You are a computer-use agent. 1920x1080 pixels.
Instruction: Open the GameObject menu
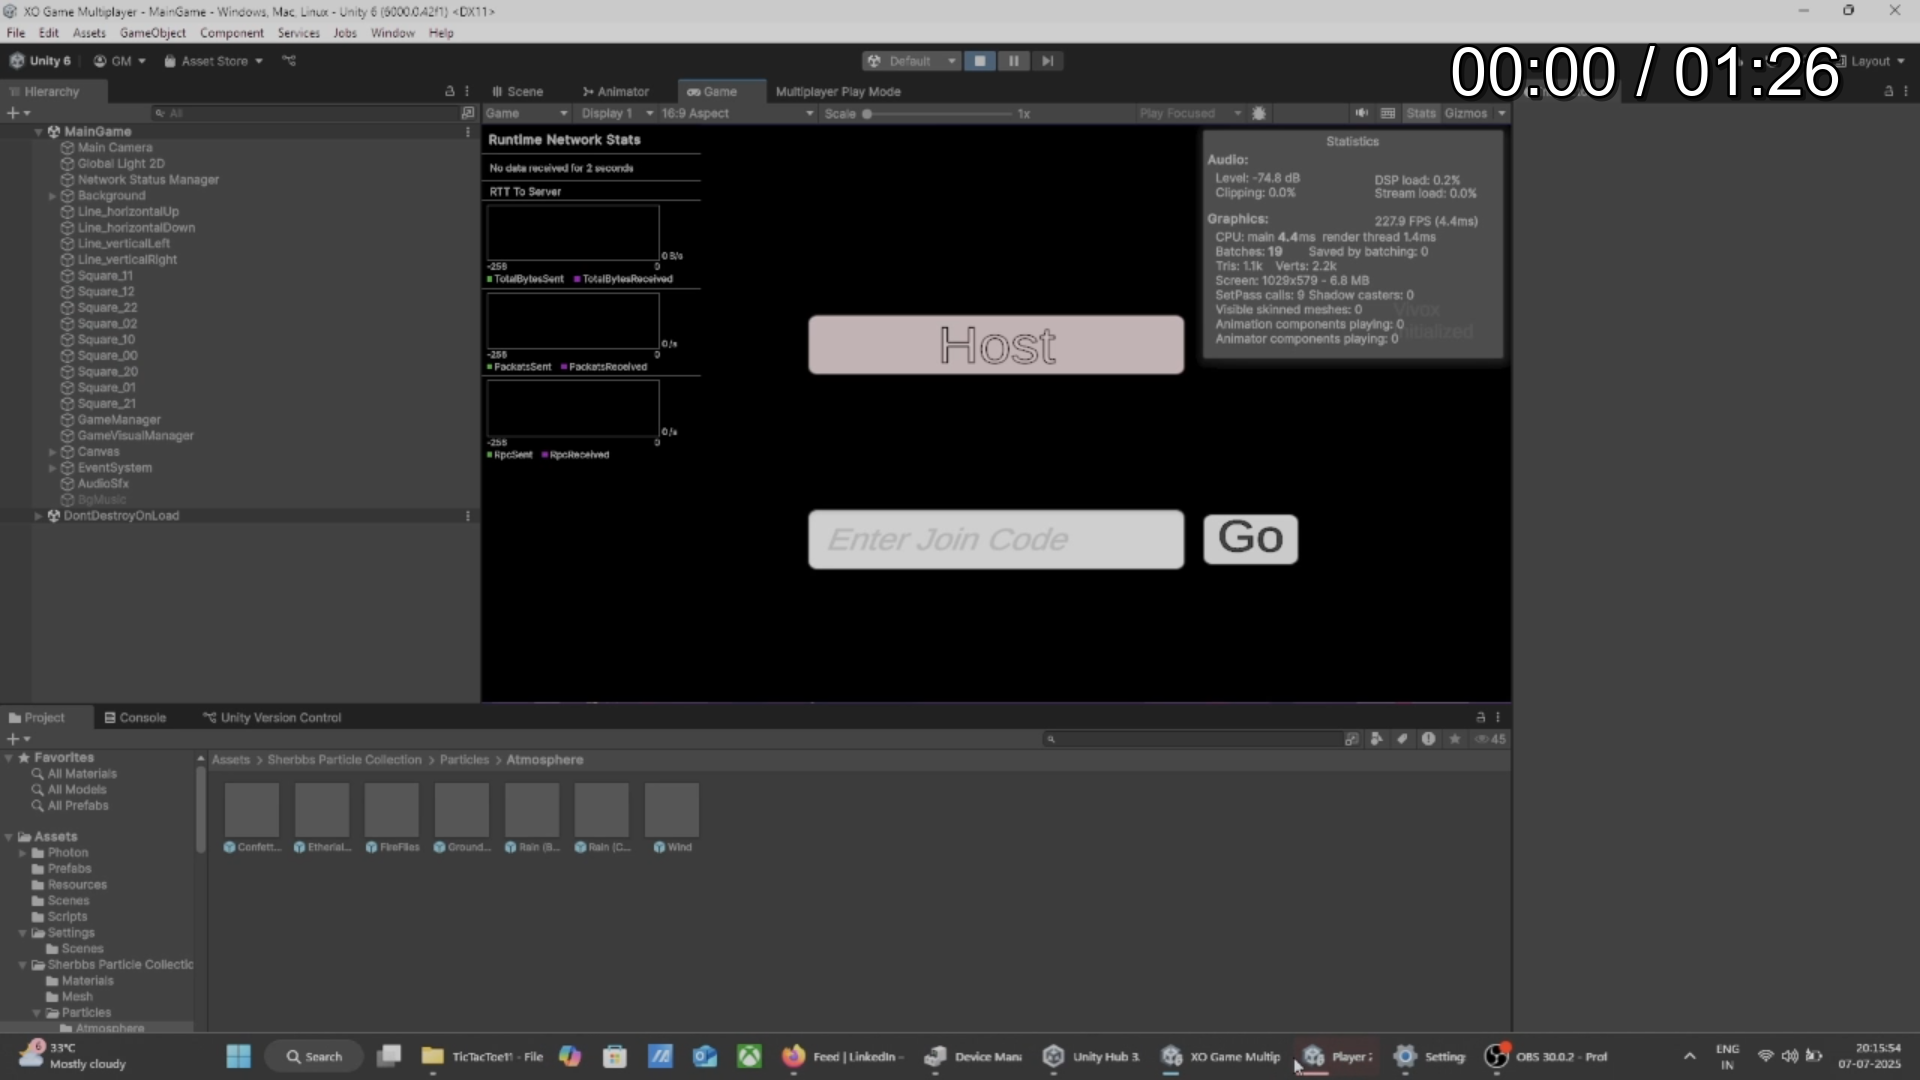152,33
